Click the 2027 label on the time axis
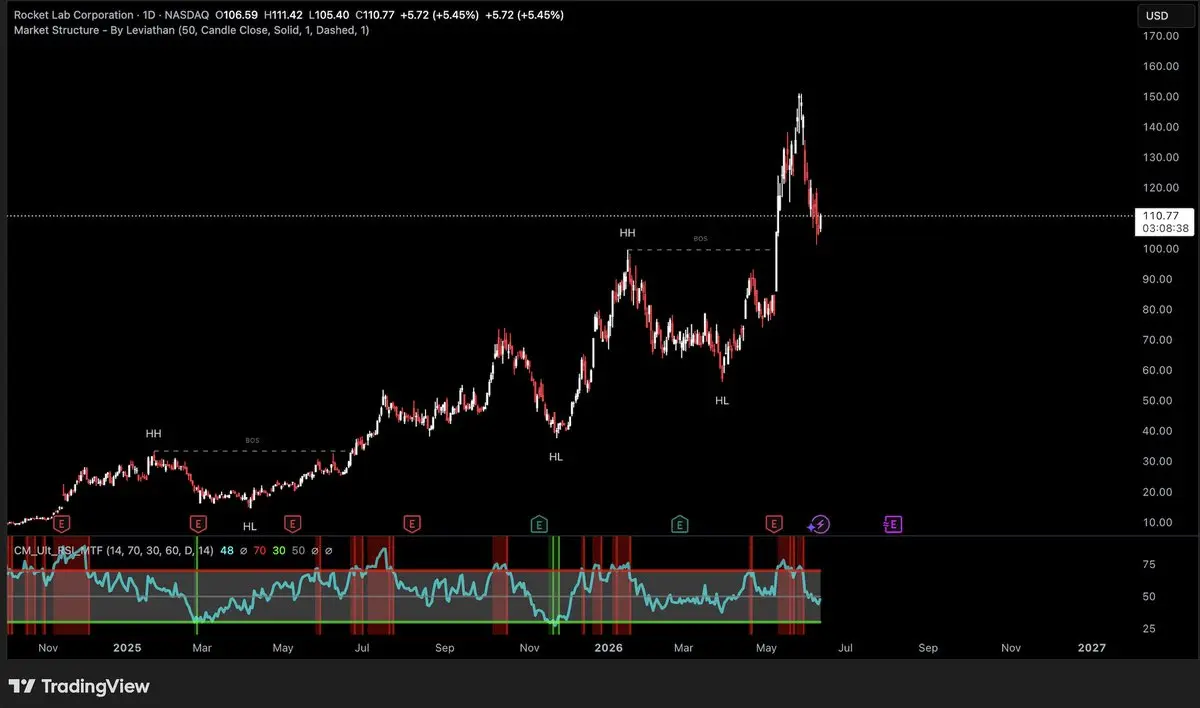The width and height of the screenshot is (1200, 708). point(1092,648)
